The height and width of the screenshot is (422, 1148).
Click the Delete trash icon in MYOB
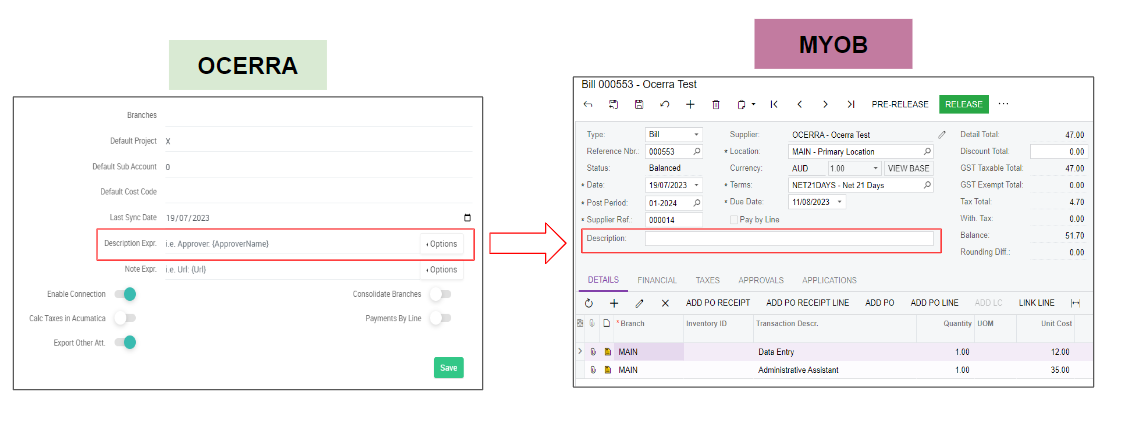[716, 105]
